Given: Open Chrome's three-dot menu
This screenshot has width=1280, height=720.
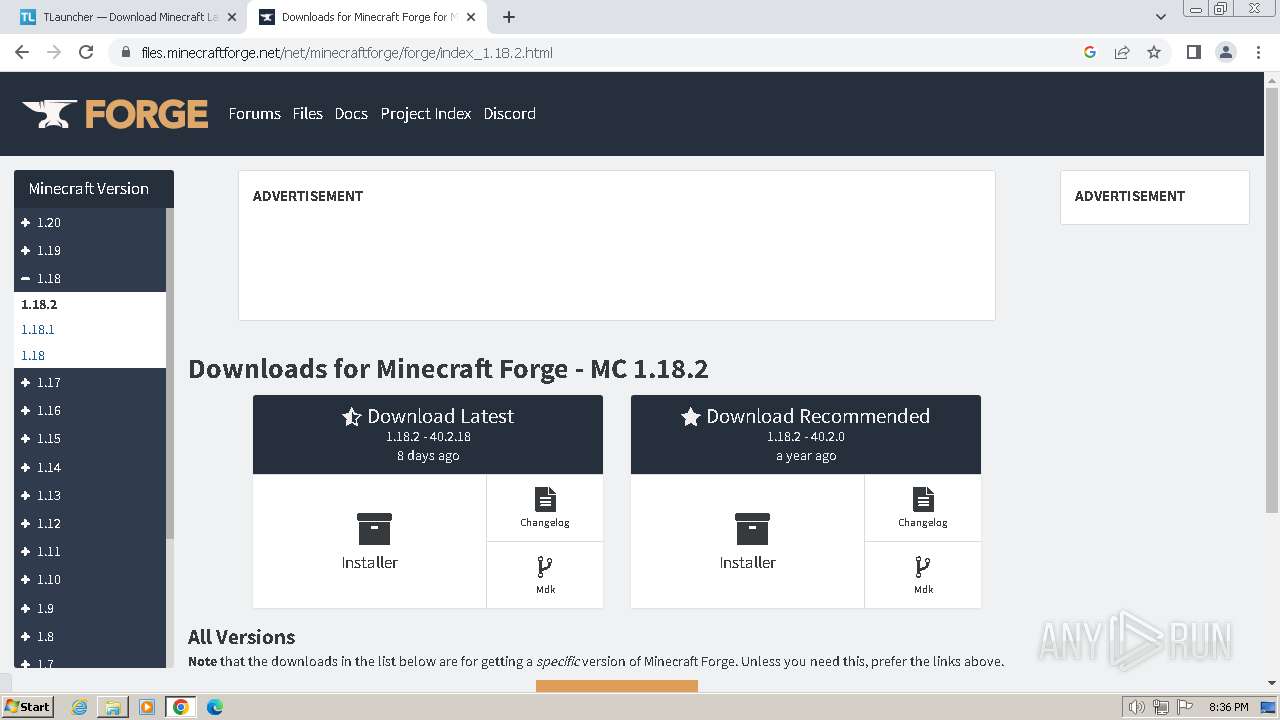Looking at the screenshot, I should [x=1258, y=52].
